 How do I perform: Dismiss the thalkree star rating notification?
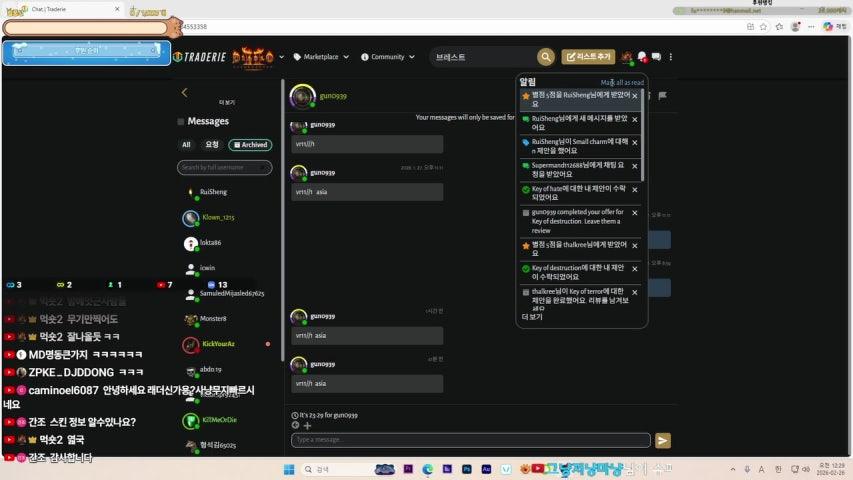pos(635,245)
